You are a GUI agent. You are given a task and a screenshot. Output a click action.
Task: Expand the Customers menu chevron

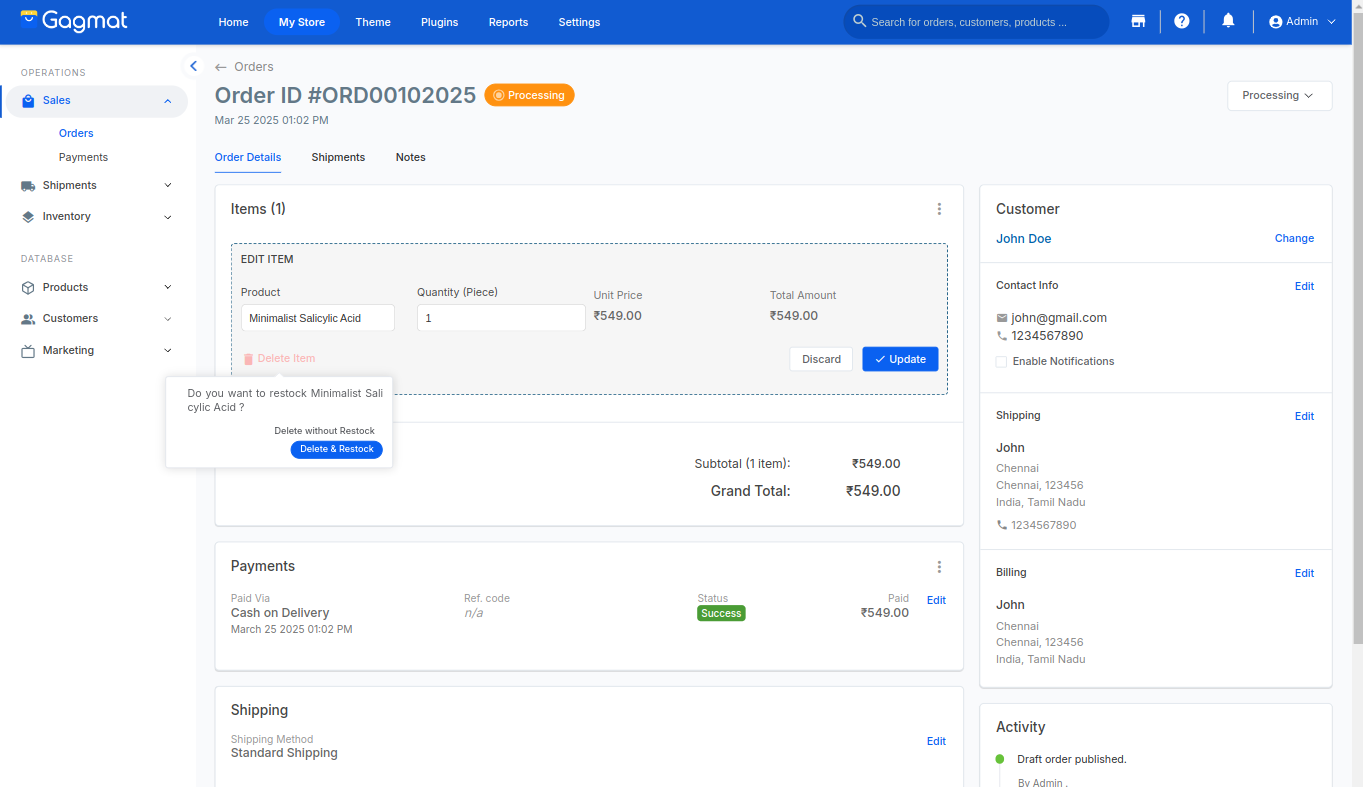coord(168,319)
